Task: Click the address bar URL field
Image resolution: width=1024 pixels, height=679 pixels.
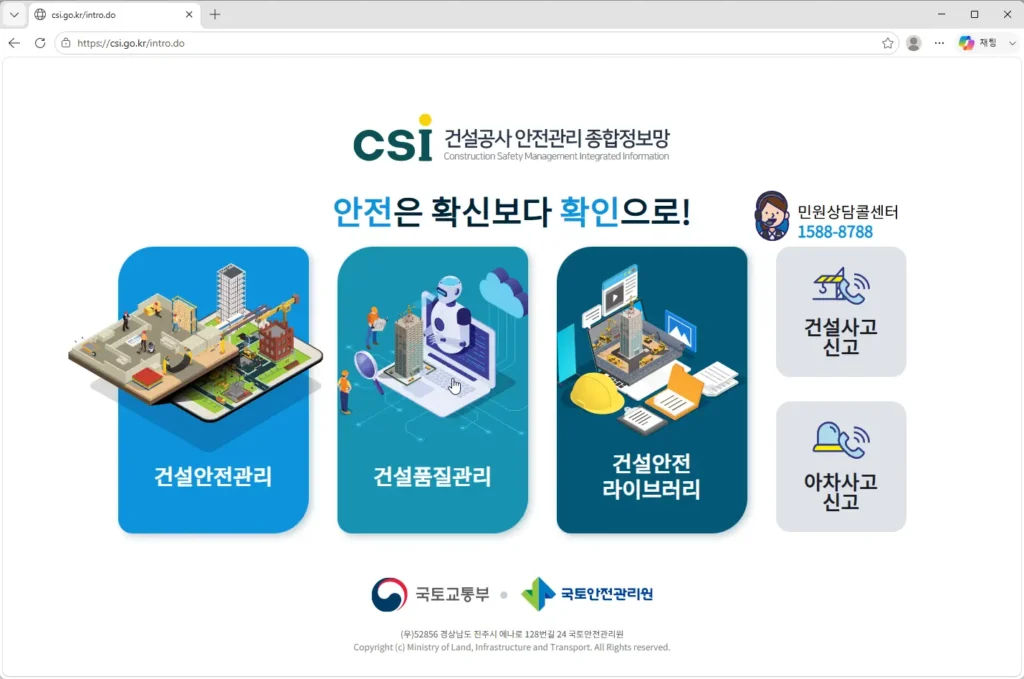Action: (475, 43)
